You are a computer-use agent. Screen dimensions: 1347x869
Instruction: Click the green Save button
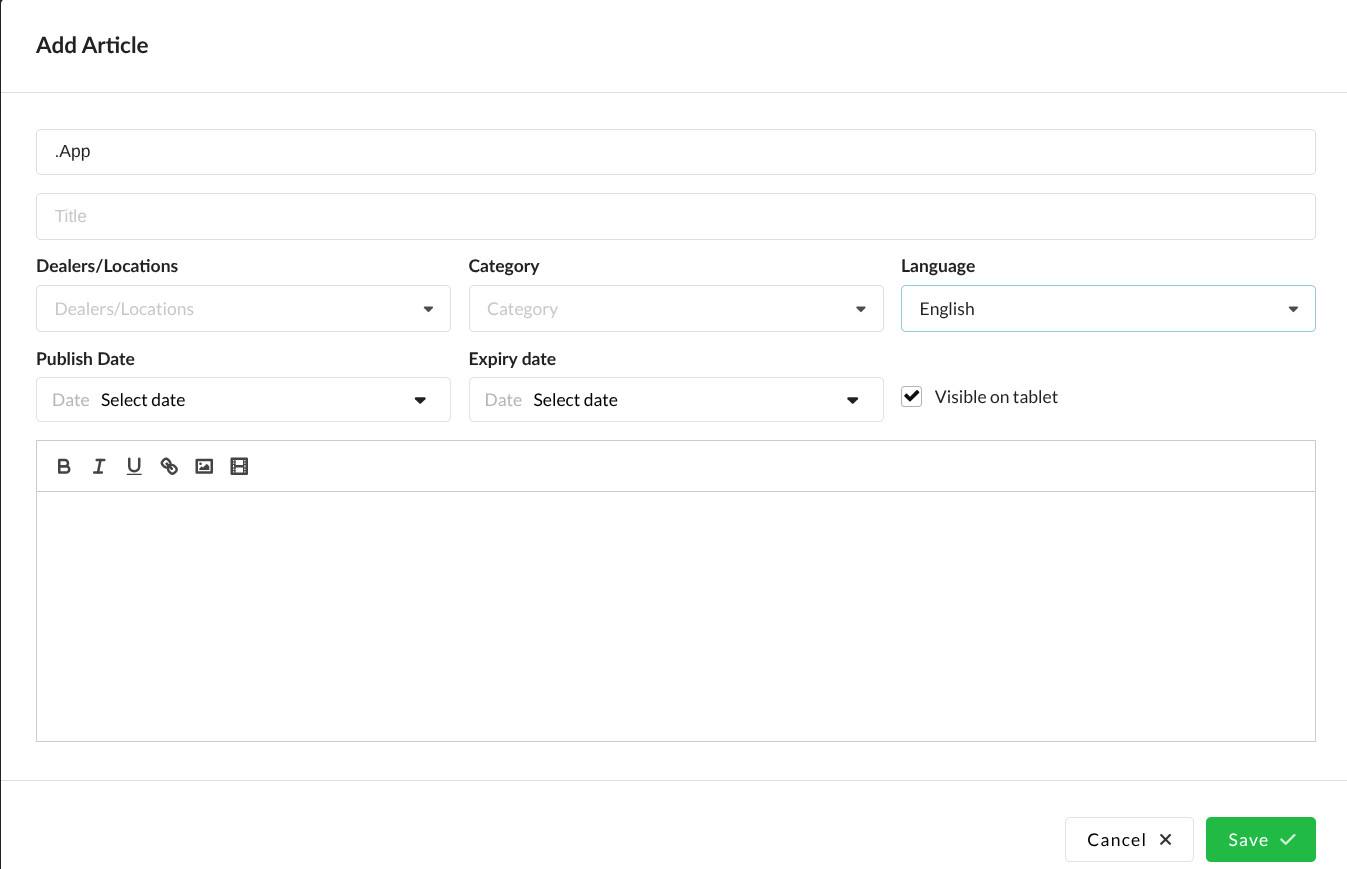1261,840
